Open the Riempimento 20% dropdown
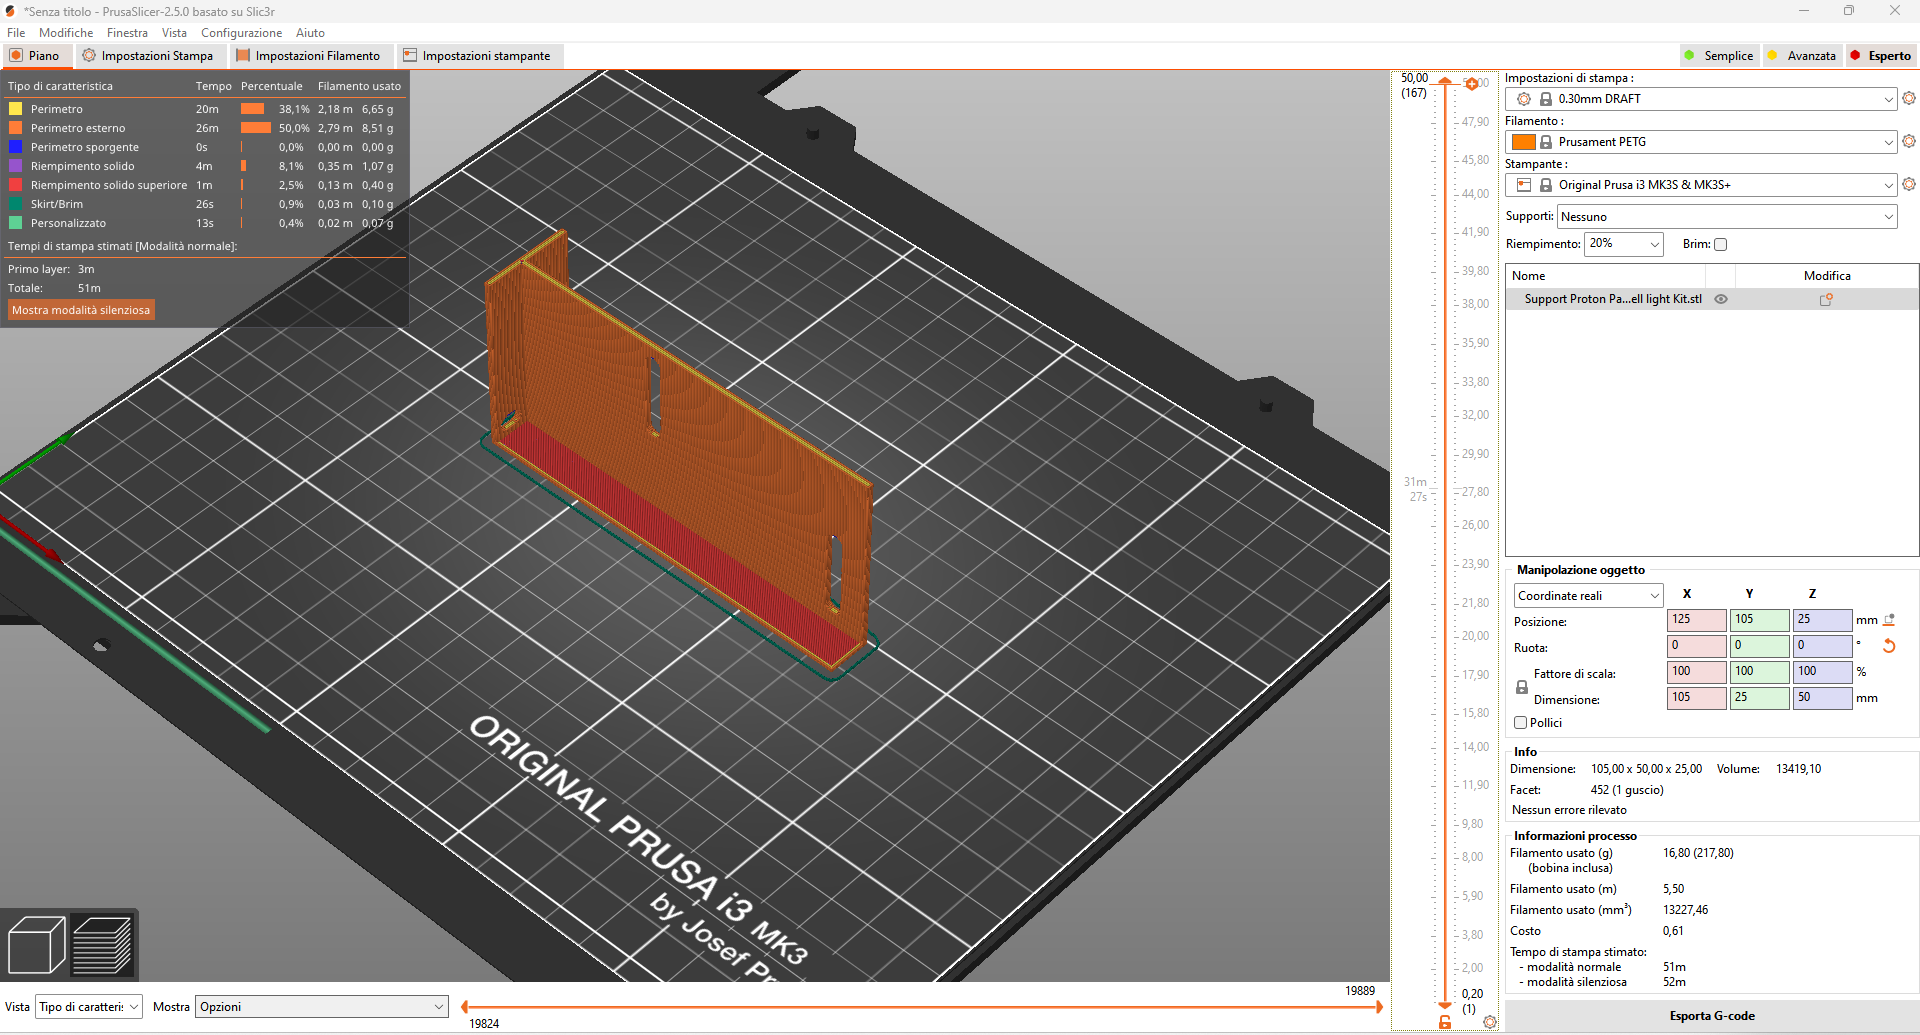Screen dimensions: 1920x1035 point(1624,244)
